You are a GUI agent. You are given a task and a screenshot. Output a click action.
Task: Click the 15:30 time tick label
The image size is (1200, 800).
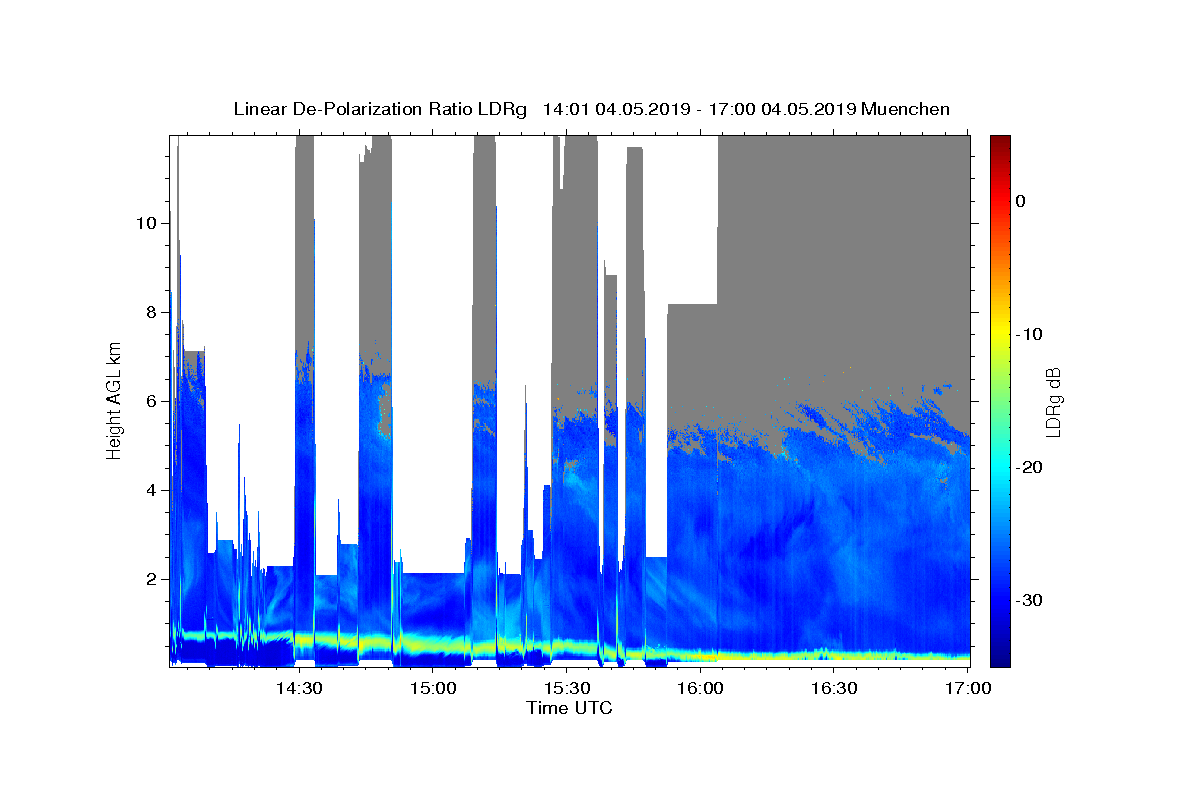coord(566,689)
